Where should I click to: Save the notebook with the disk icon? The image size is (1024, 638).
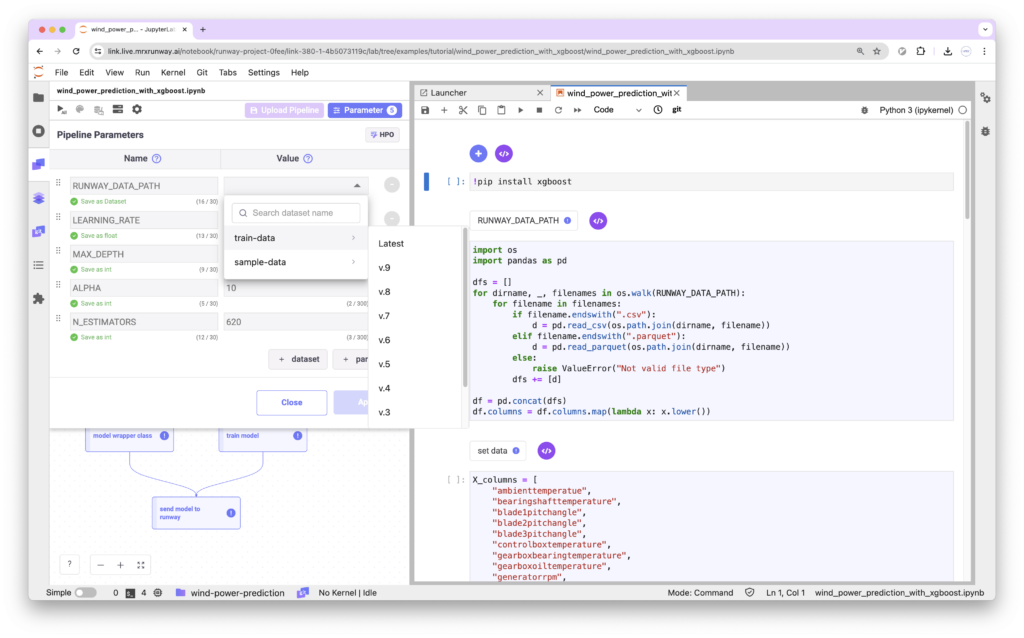click(x=425, y=110)
